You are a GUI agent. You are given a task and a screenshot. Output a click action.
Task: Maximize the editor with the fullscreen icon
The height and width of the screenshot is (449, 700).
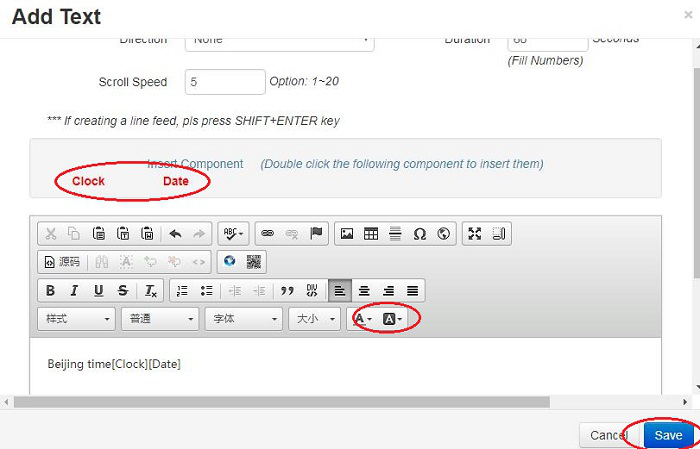[x=475, y=234]
